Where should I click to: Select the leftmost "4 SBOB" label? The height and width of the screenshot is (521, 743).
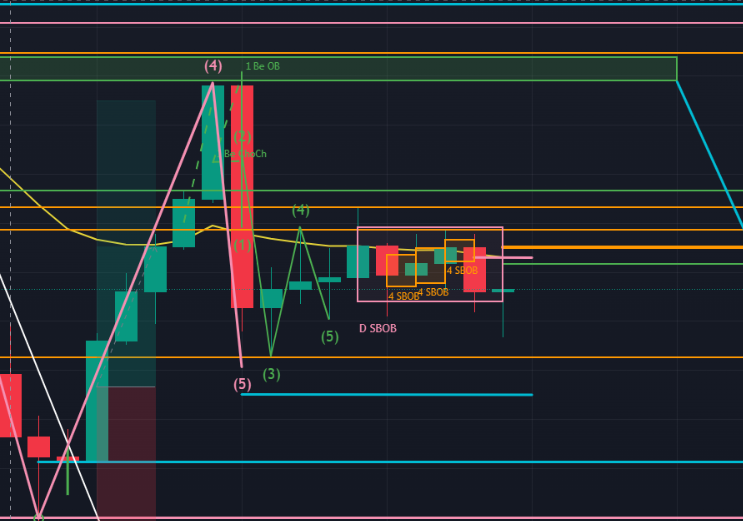[x=403, y=296]
